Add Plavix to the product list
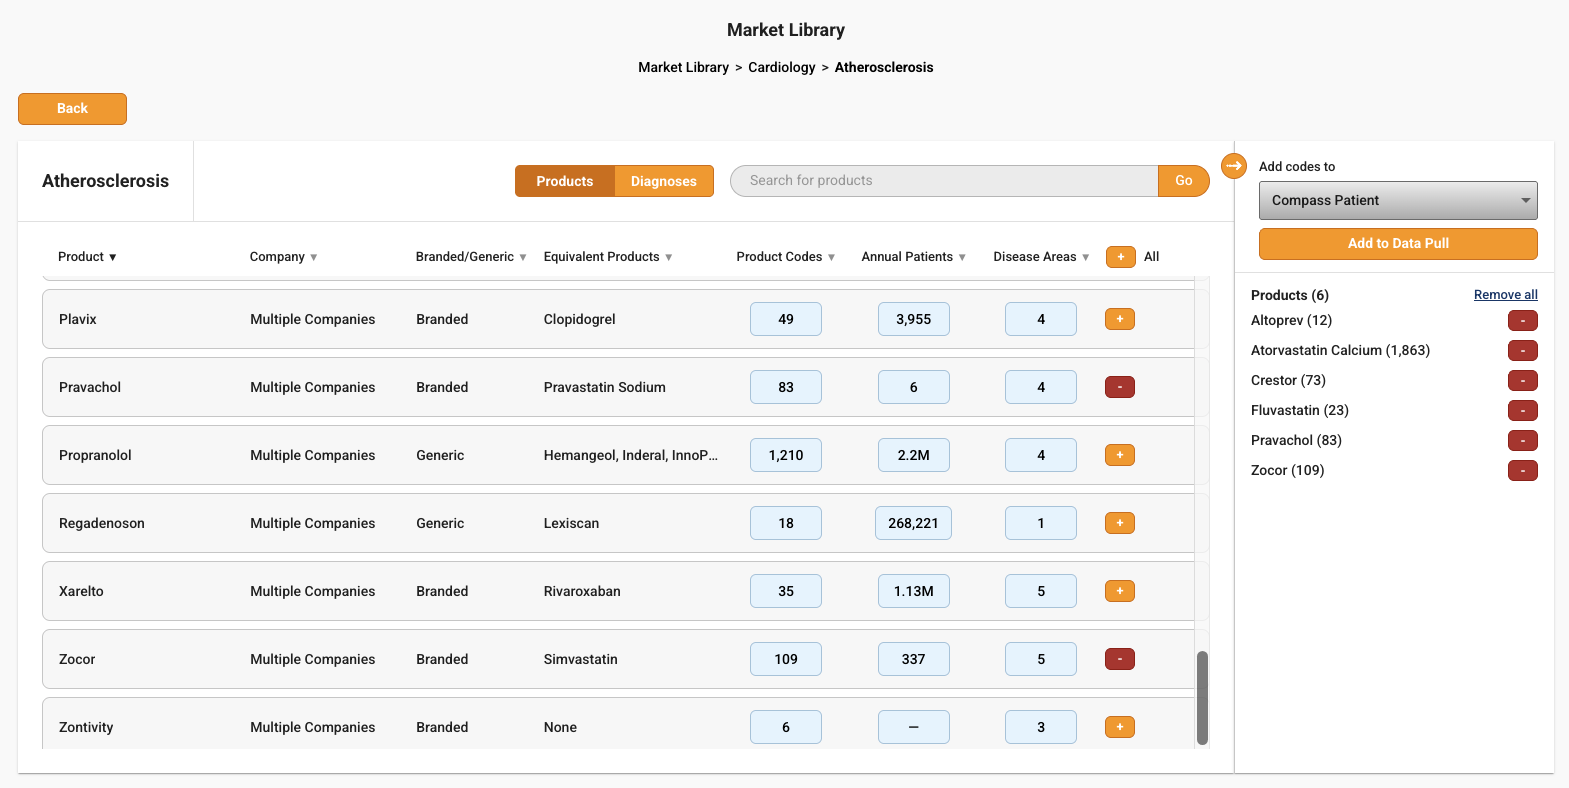 click(1120, 319)
